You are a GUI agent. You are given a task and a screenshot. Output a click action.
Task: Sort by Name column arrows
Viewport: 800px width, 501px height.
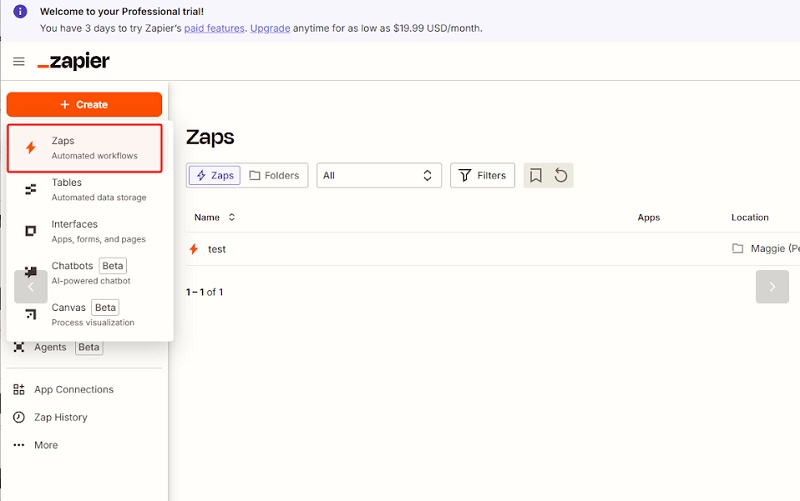[x=232, y=217]
